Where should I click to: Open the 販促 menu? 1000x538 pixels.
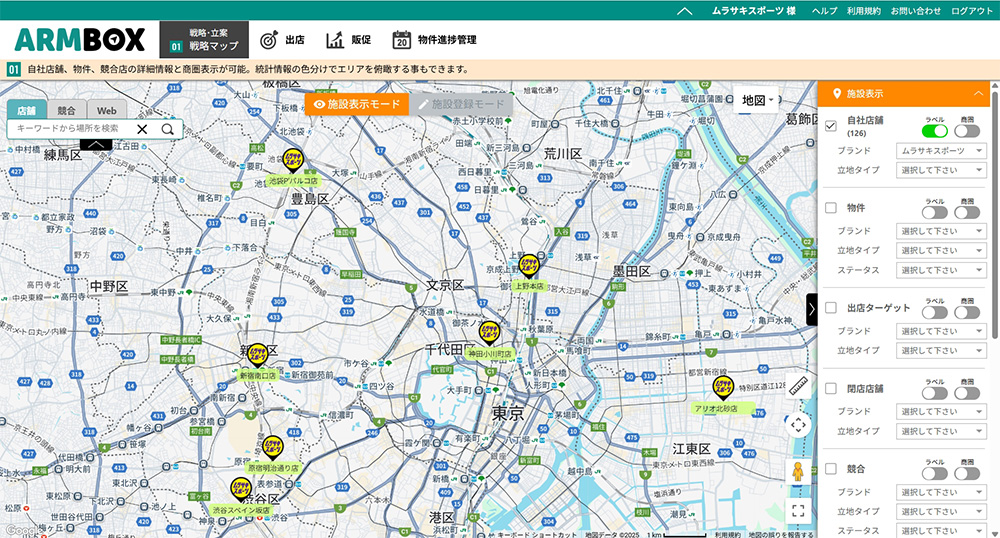coord(348,41)
